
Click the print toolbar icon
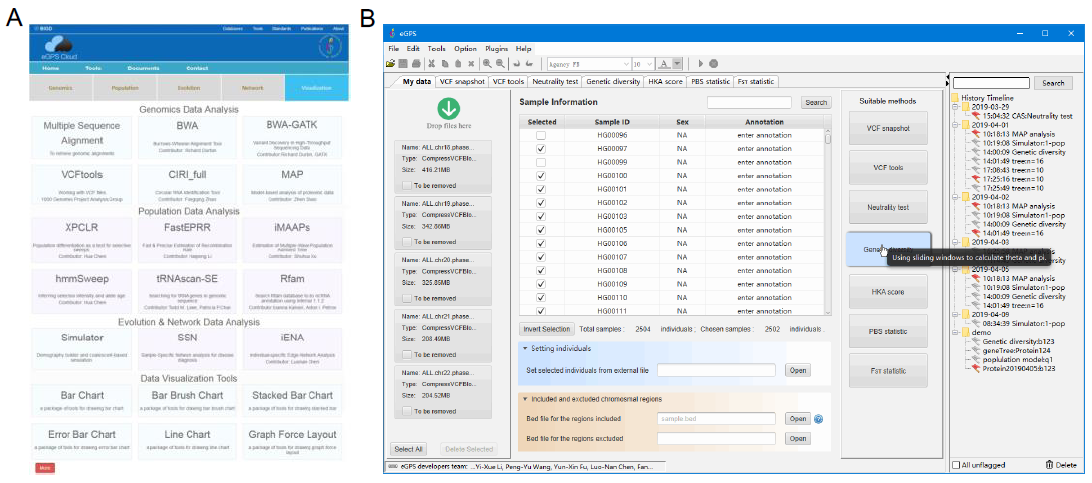(416, 63)
